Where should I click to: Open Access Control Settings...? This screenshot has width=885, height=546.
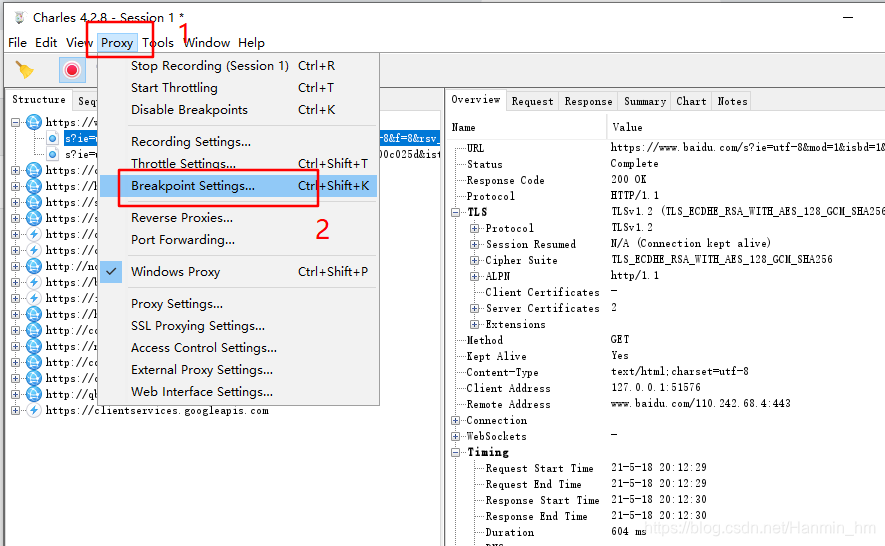click(237, 348)
